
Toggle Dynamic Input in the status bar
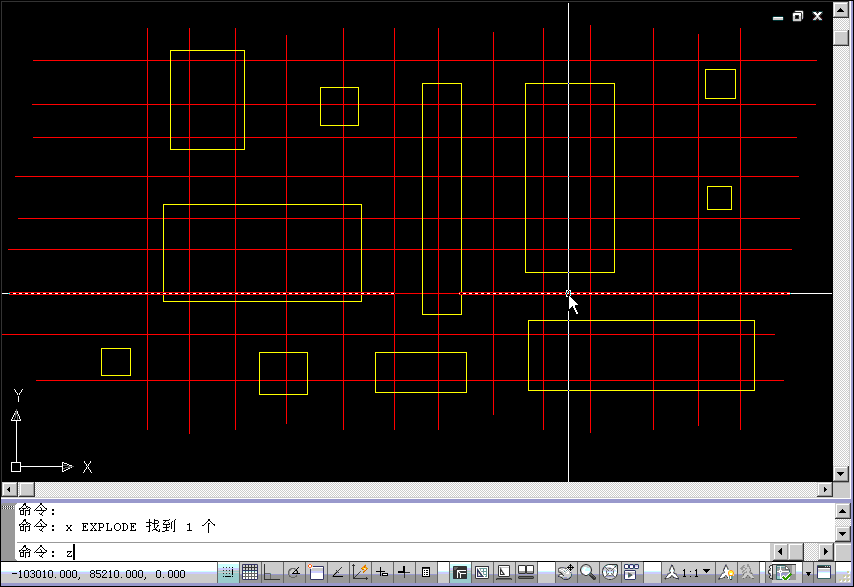tap(382, 573)
